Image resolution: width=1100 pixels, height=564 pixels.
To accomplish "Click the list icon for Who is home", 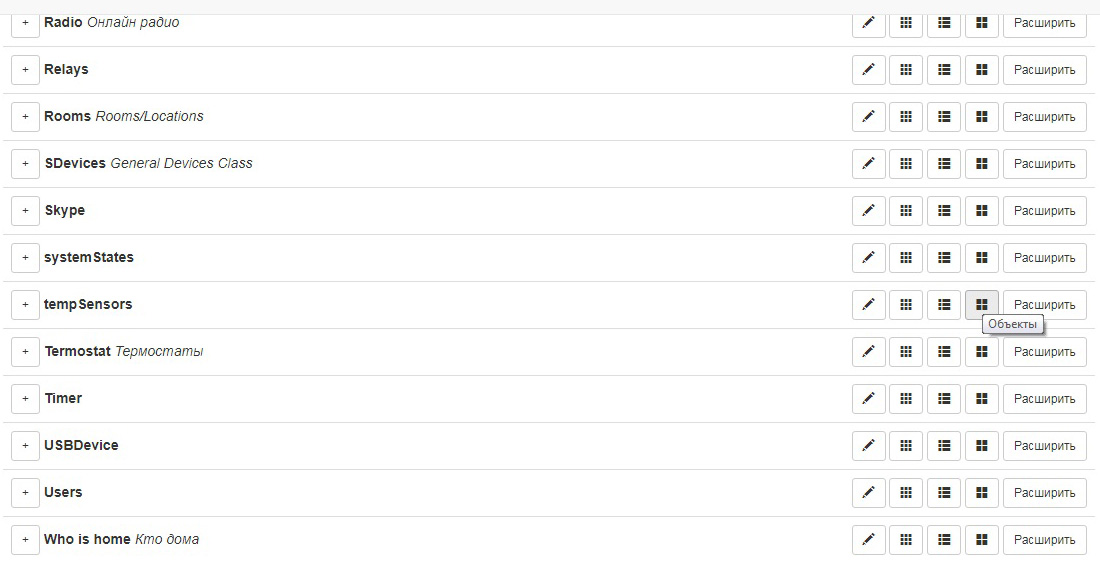I will tap(944, 540).
